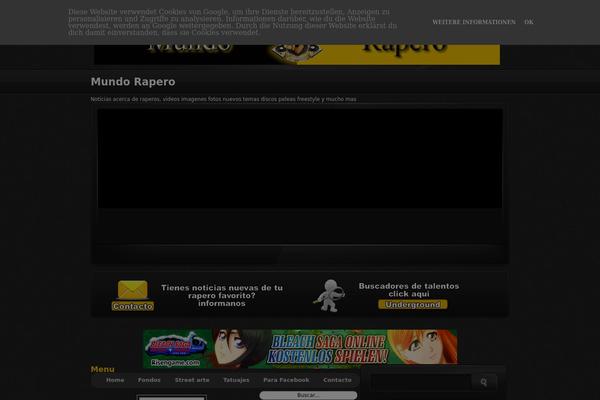Open the Street arte menu item
Screen dimensions: 600x400
point(192,380)
